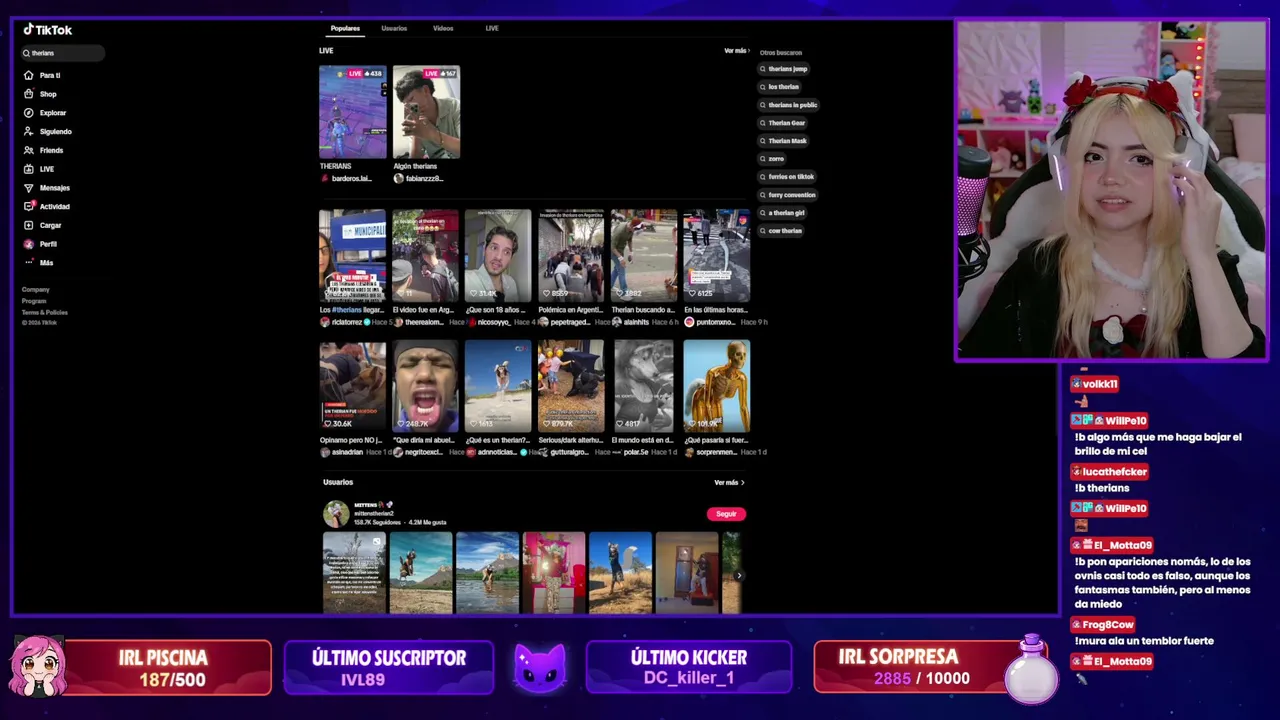Open Terms & Policies footer link
Viewport: 1280px width, 720px height.
(45, 313)
